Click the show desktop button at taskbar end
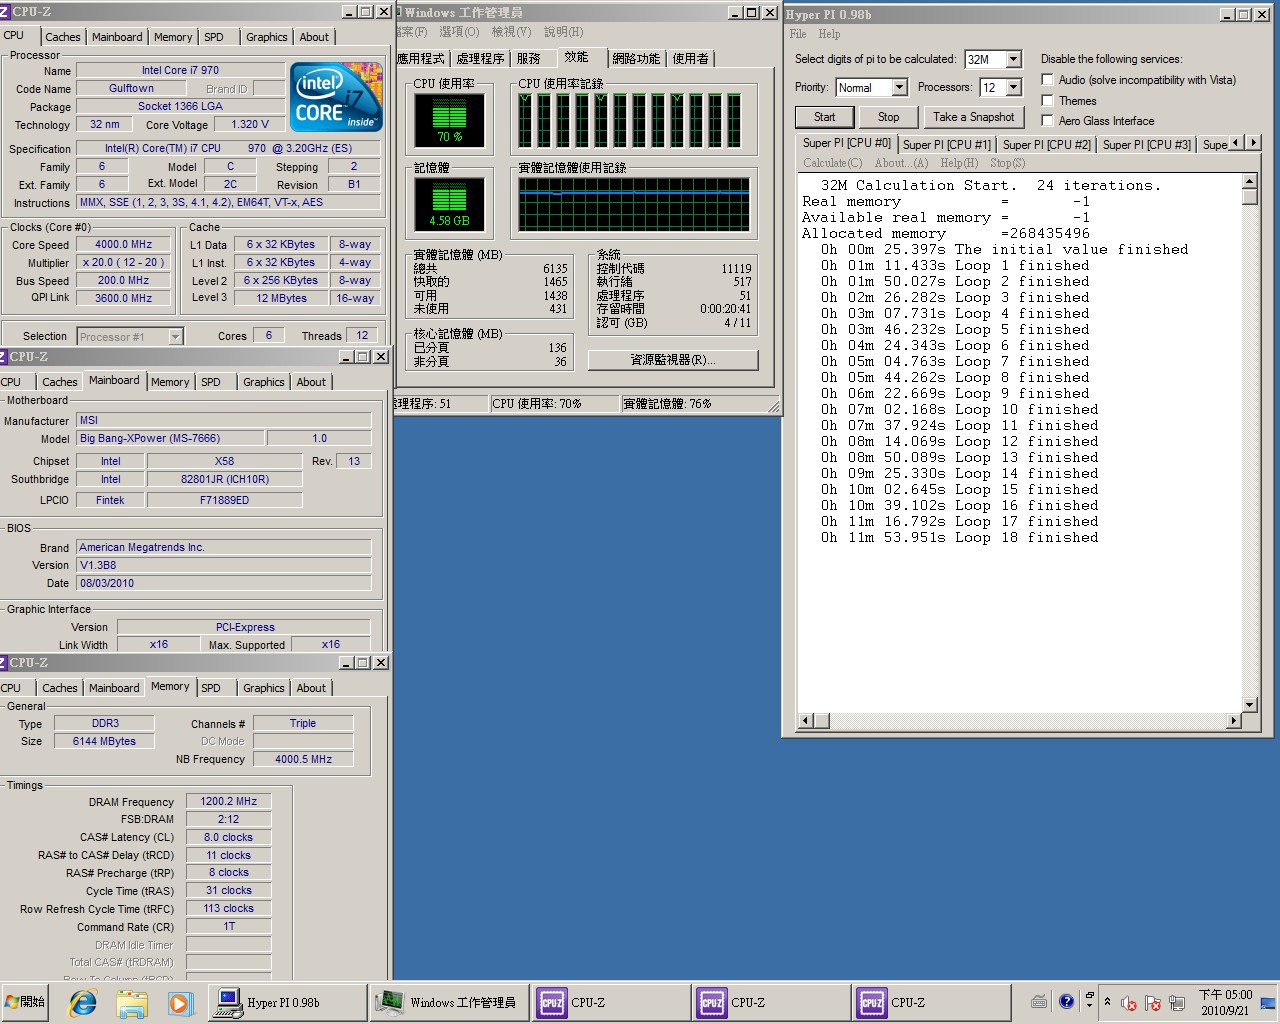The image size is (1280, 1024). (1268, 1002)
